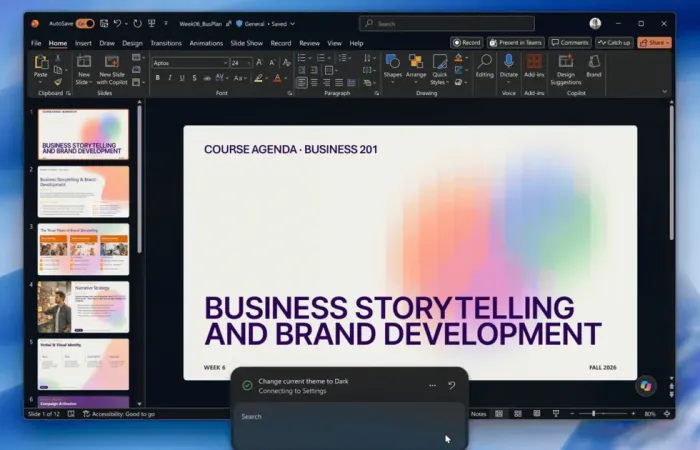The width and height of the screenshot is (700, 450).
Task: Open the font color dropdown arrow
Action: point(286,79)
